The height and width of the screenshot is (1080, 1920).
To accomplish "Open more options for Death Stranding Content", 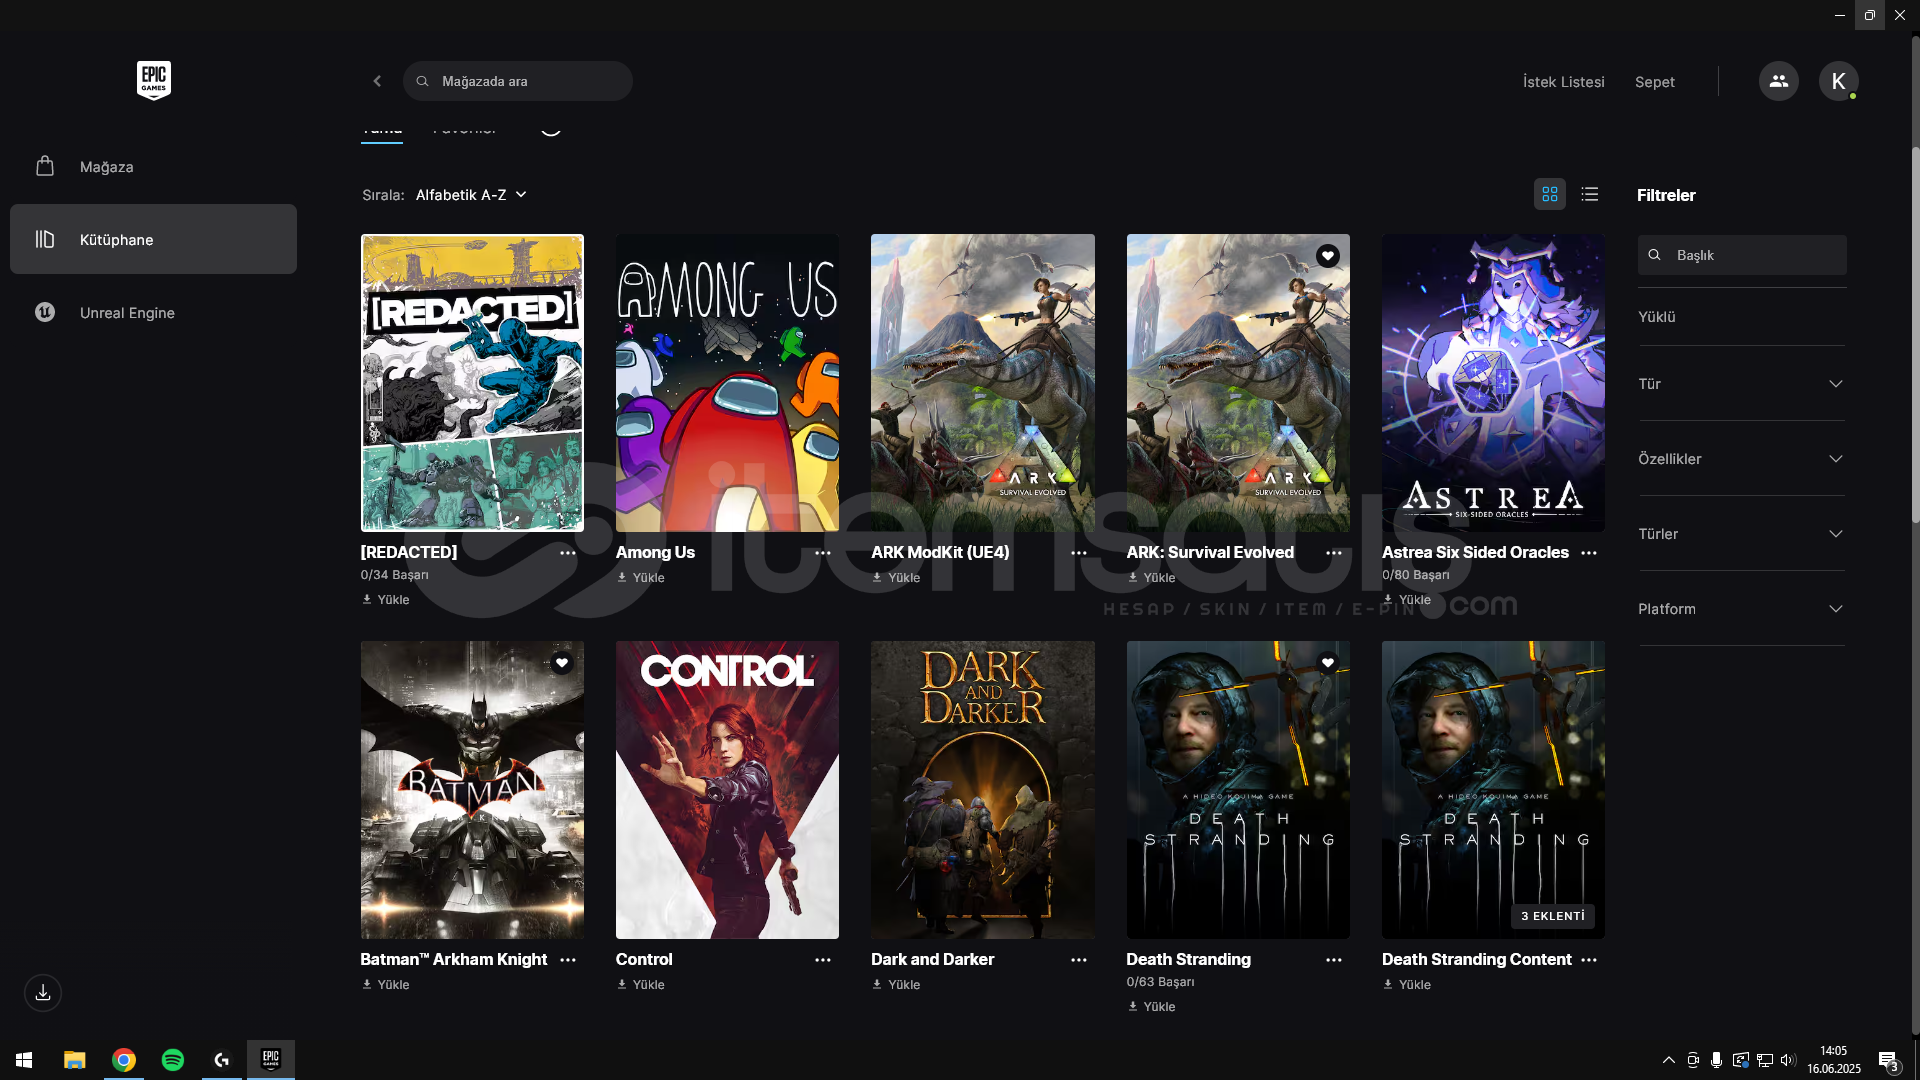I will click(1589, 960).
